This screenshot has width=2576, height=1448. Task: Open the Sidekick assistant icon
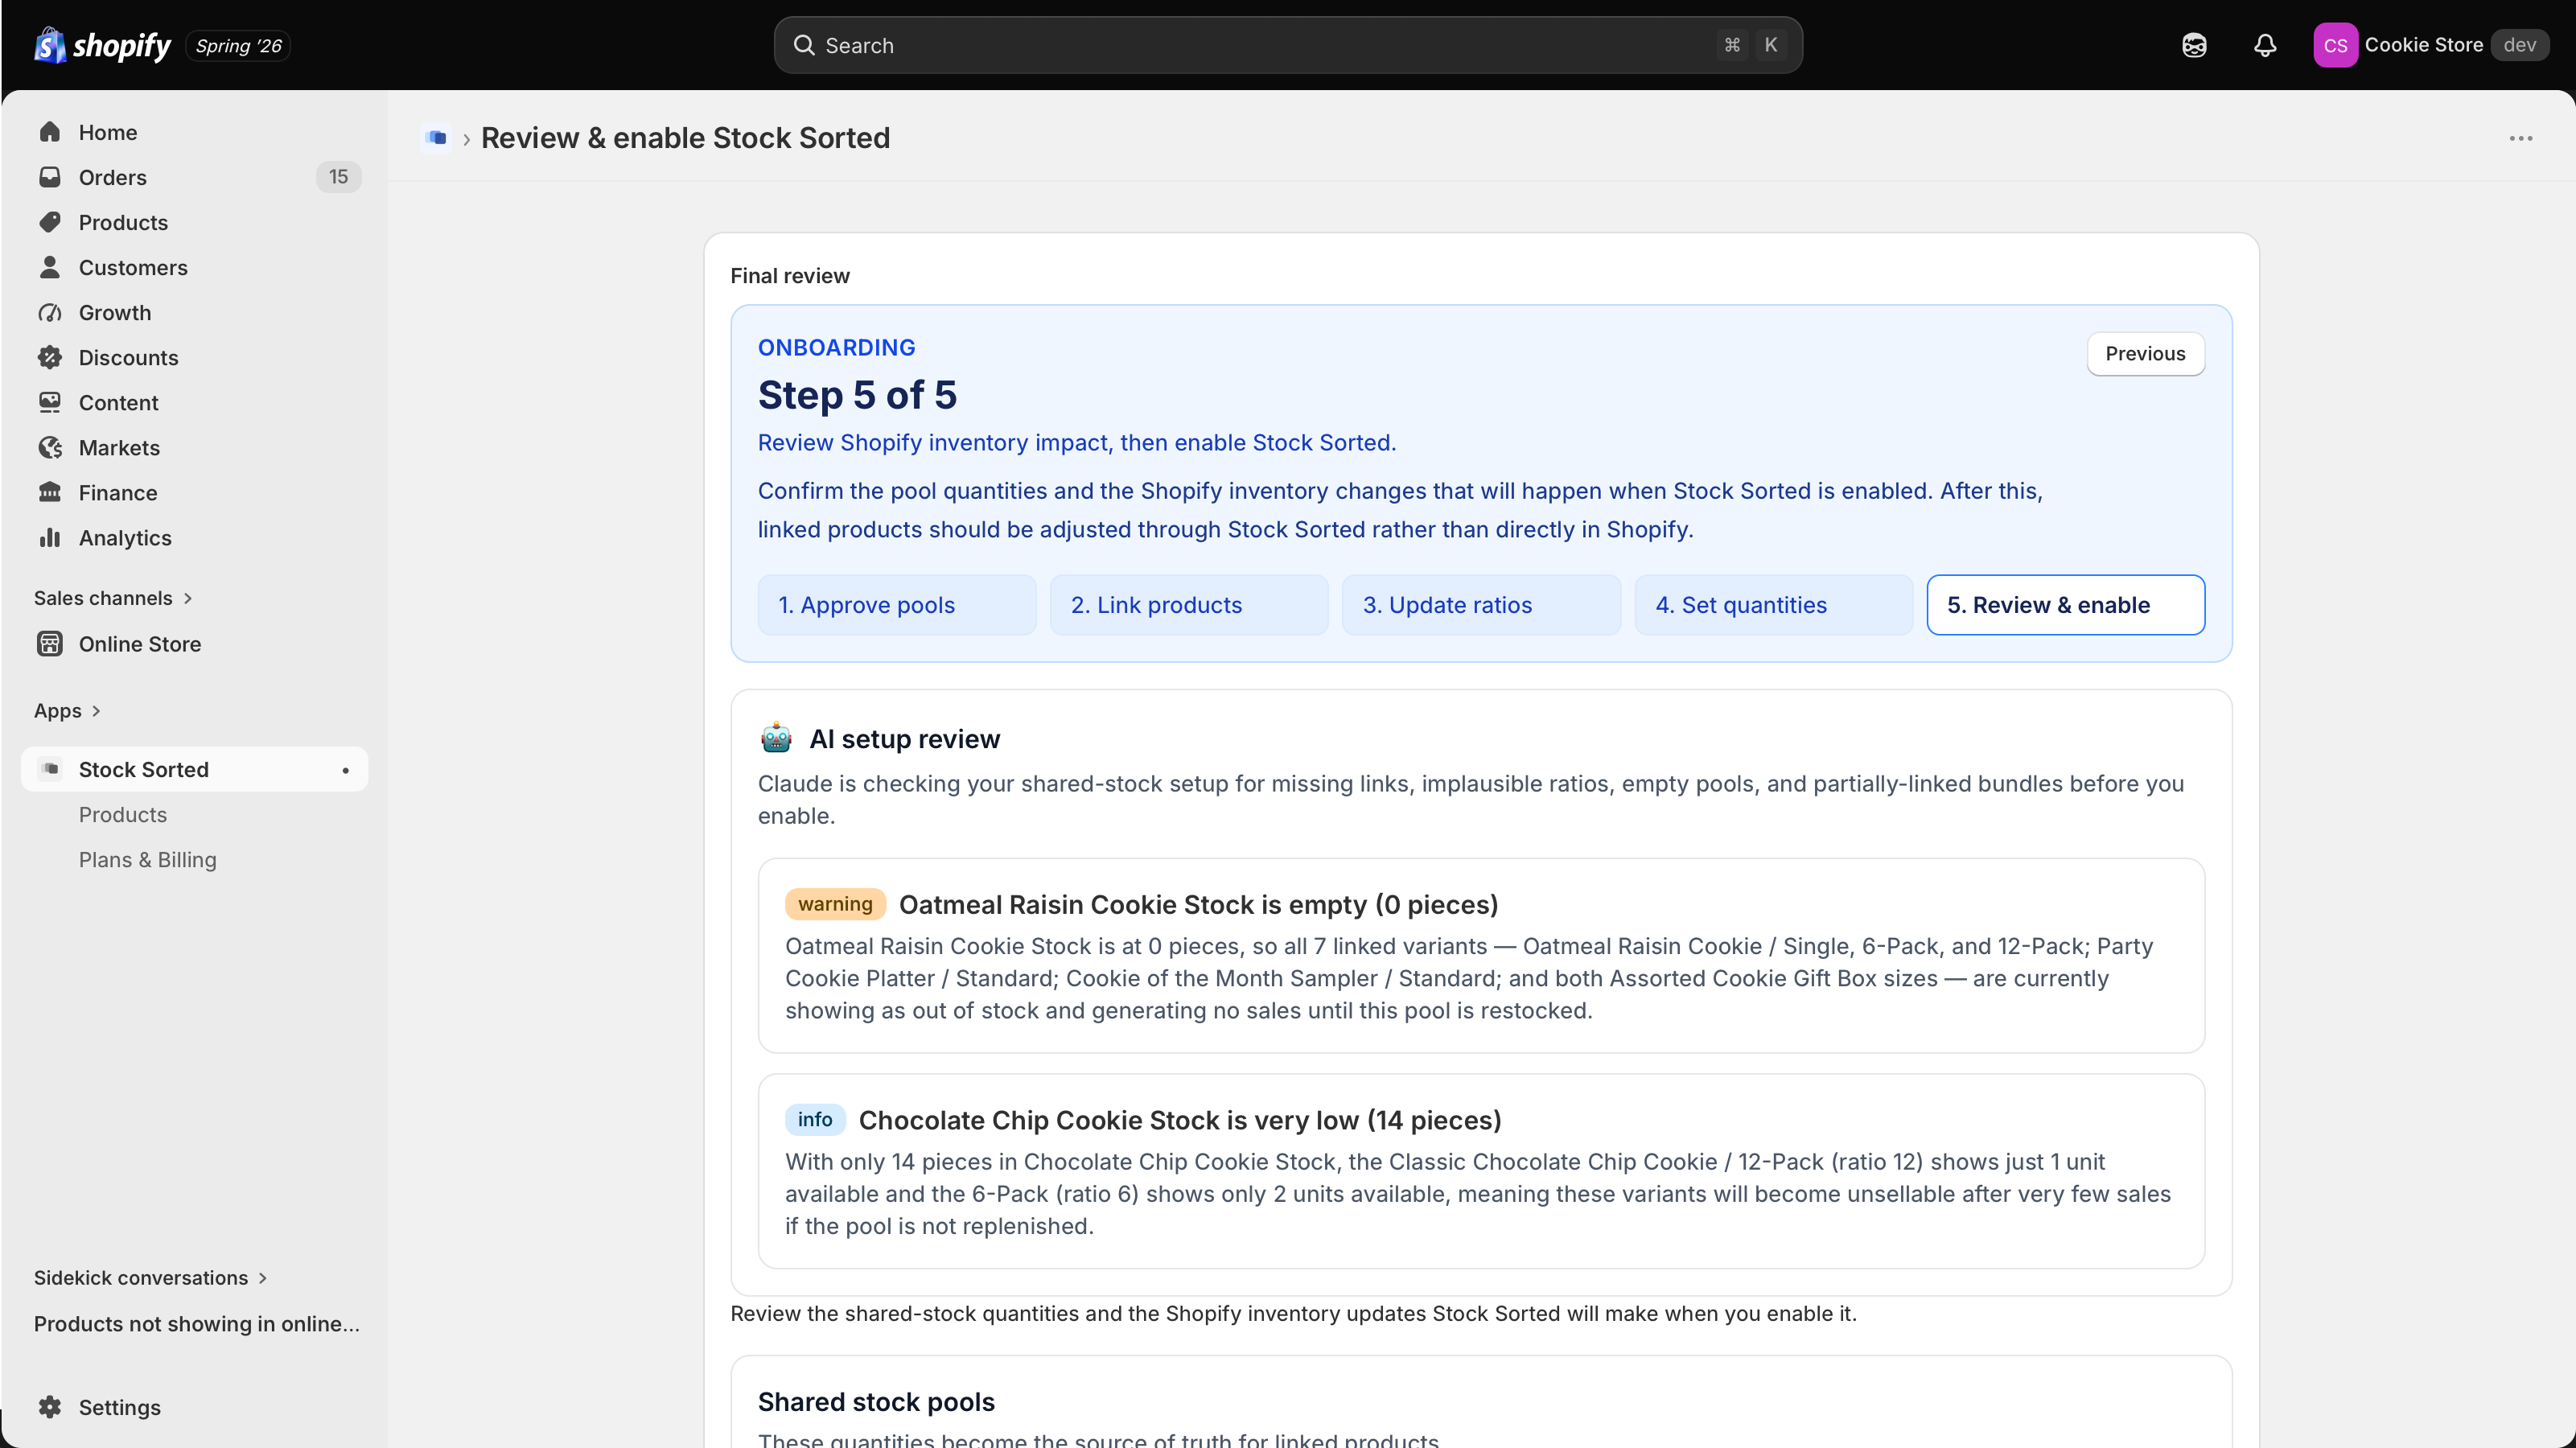[2194, 45]
